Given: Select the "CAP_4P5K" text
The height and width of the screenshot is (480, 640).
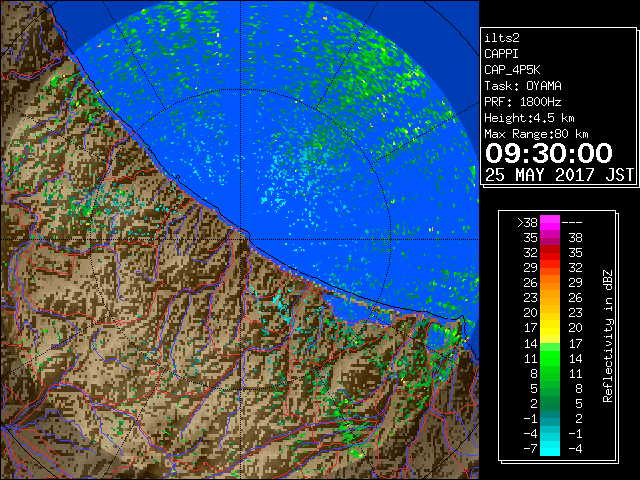Looking at the screenshot, I should pyautogui.click(x=512, y=70).
